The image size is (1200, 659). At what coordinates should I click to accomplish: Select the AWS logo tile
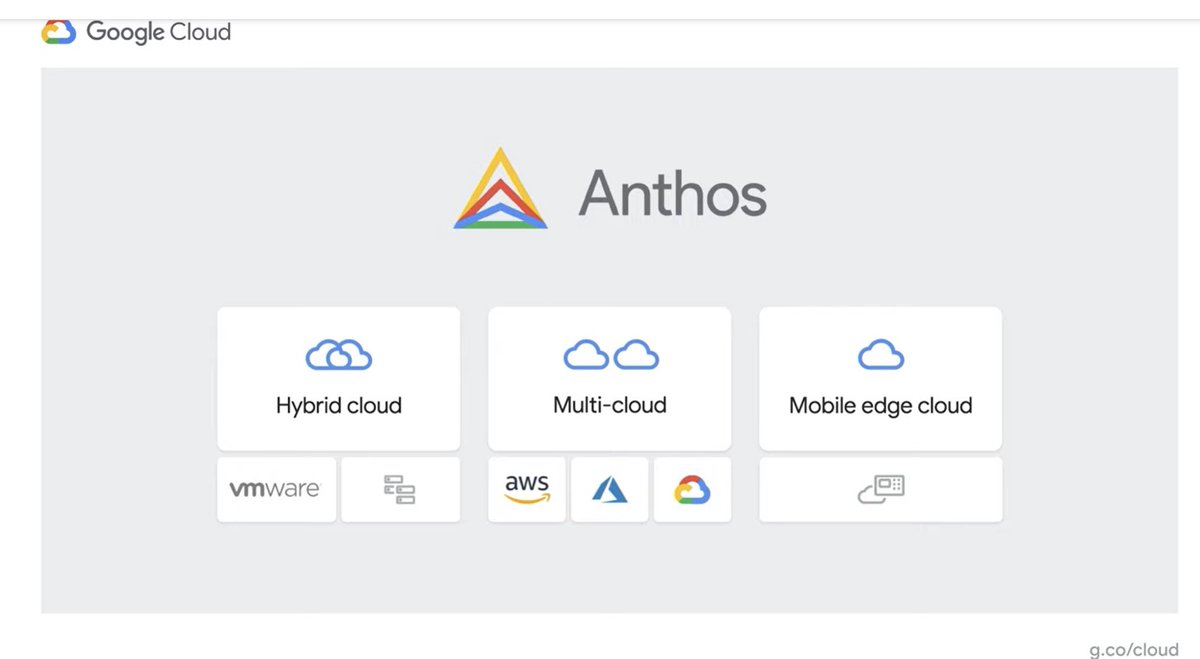[x=527, y=490]
